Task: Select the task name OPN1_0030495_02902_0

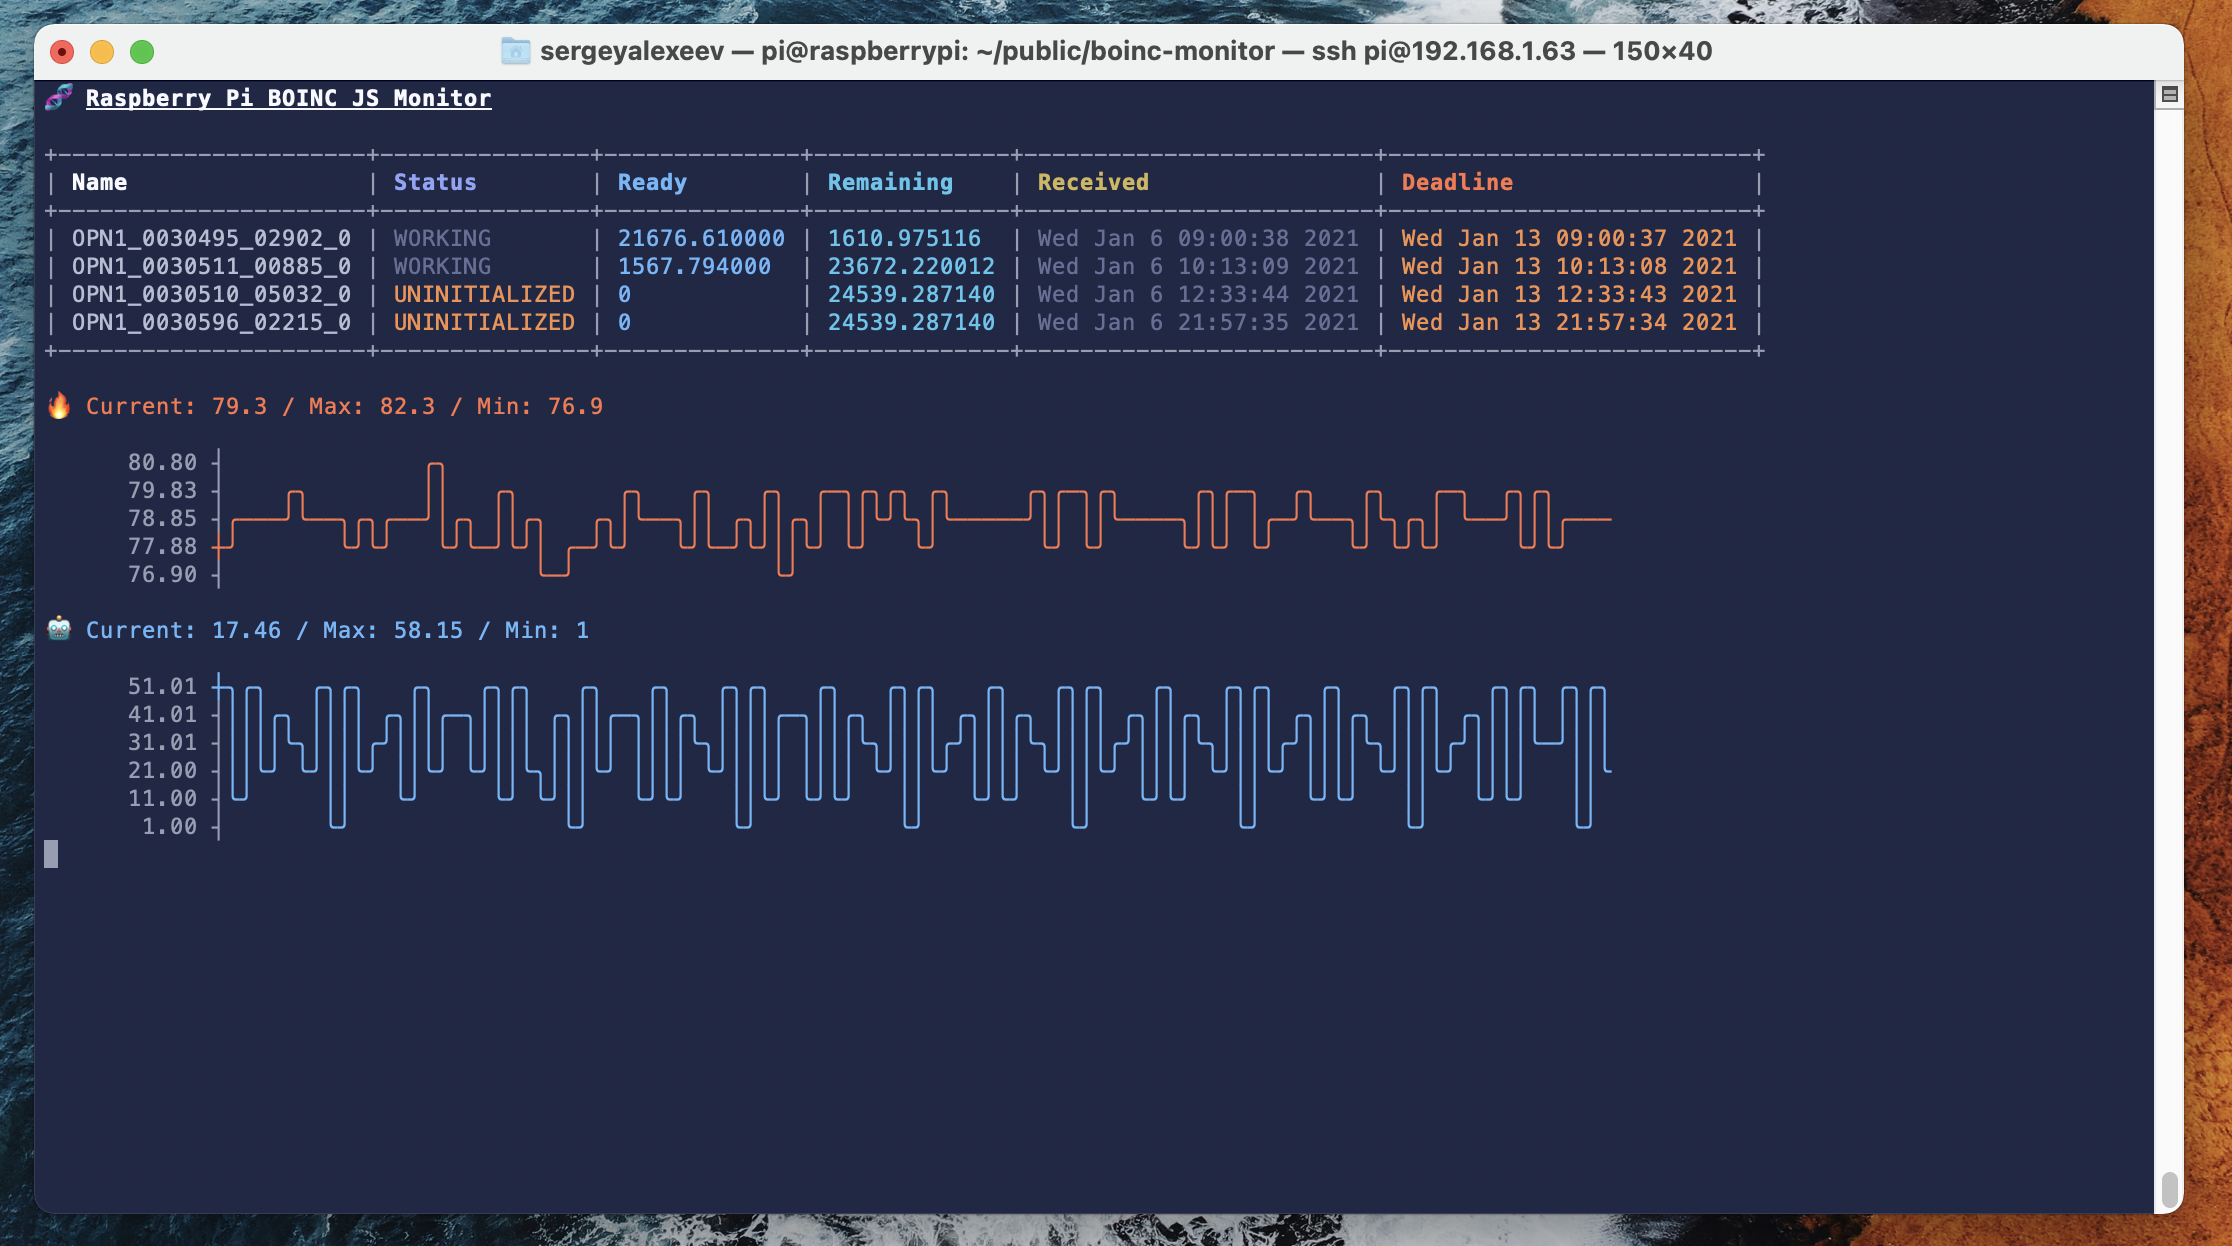Action: click(211, 238)
